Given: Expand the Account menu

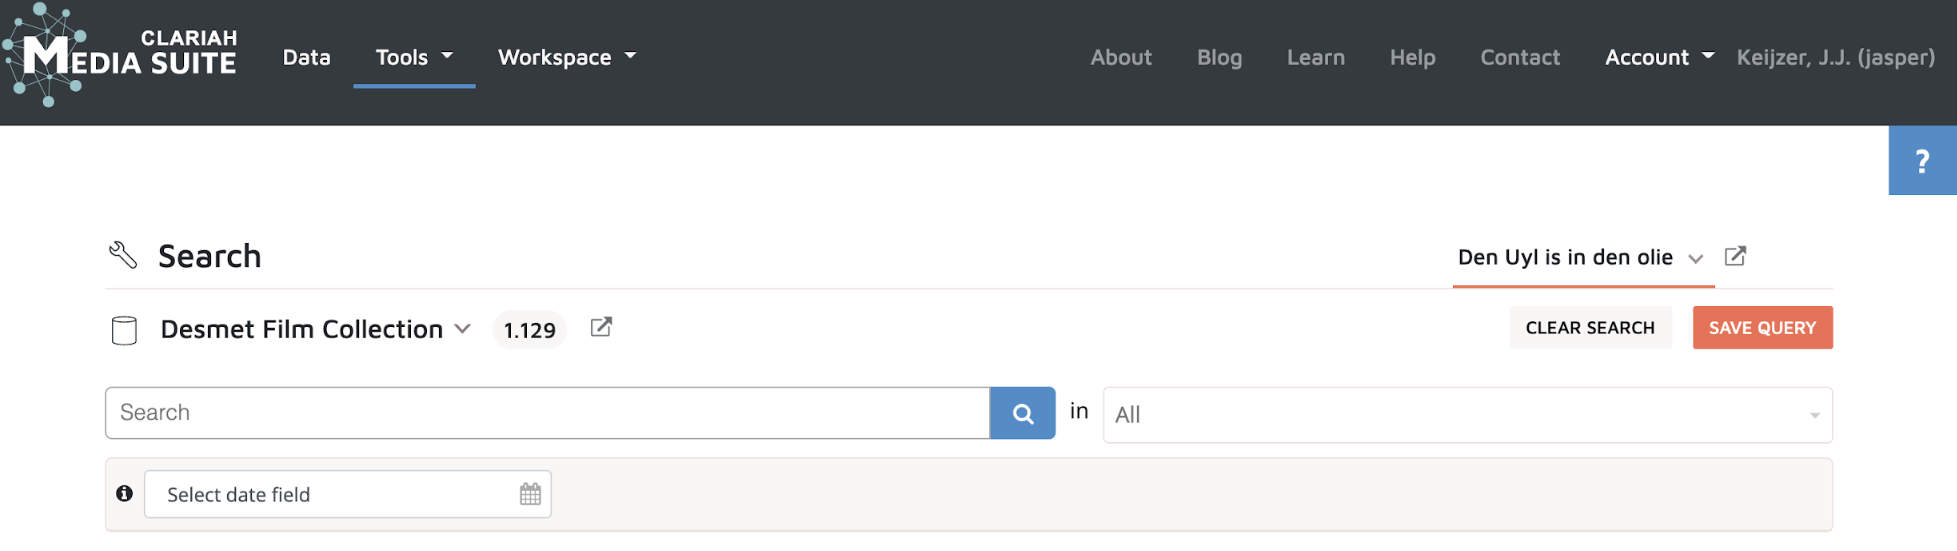Looking at the screenshot, I should 1658,57.
